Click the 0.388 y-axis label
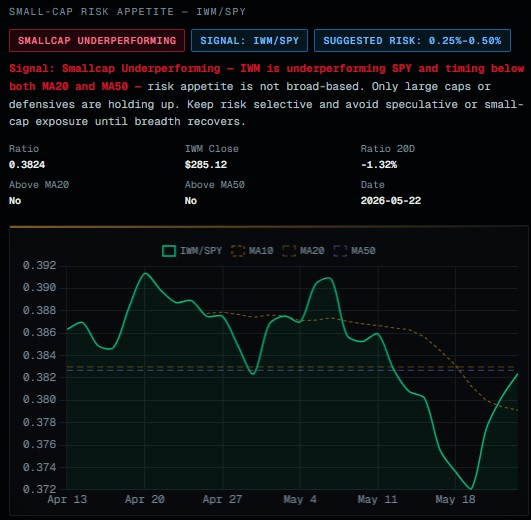This screenshot has height=520, width=531. (x=39, y=310)
